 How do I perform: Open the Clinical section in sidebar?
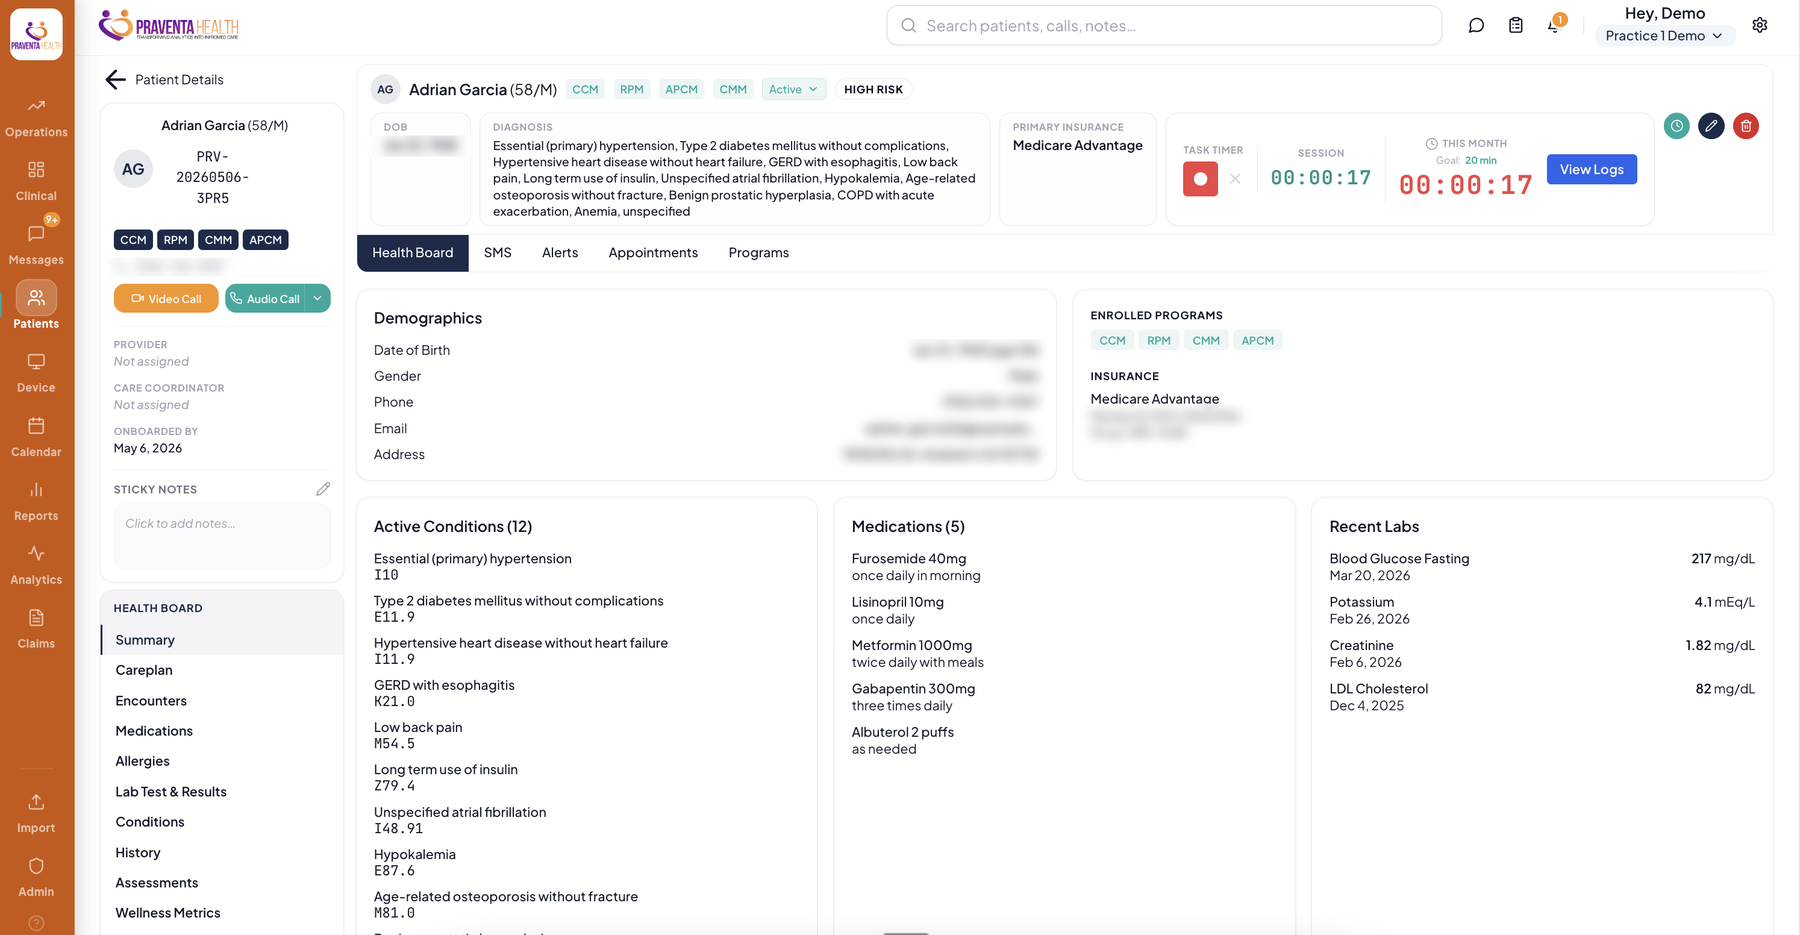click(36, 182)
